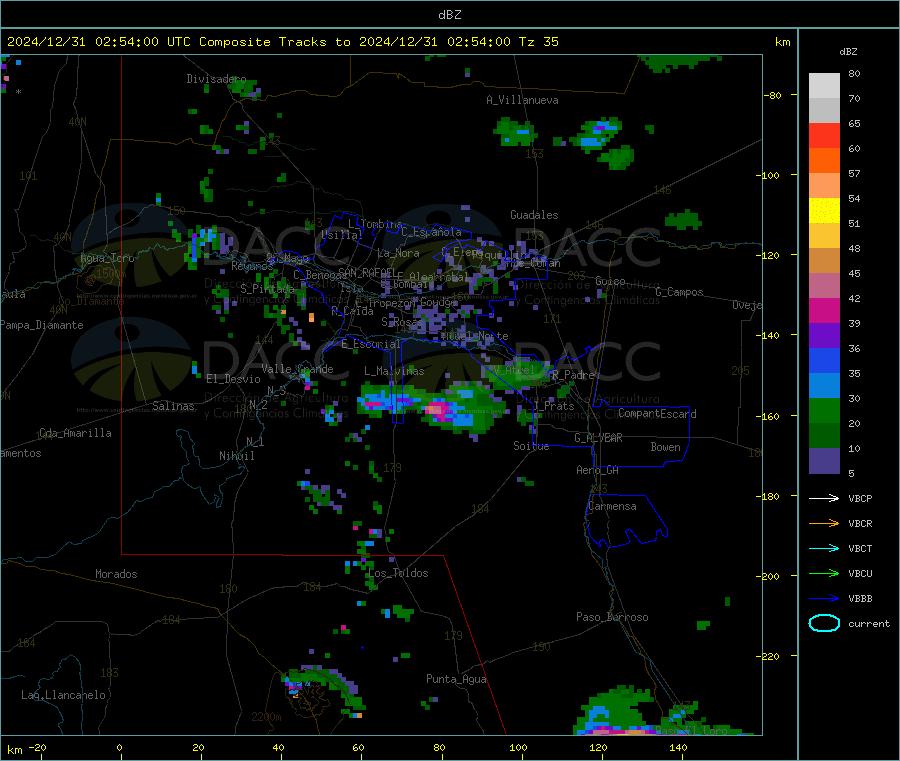Click the 'Carmensa' map label
This screenshot has height=761, width=900.
click(x=612, y=506)
